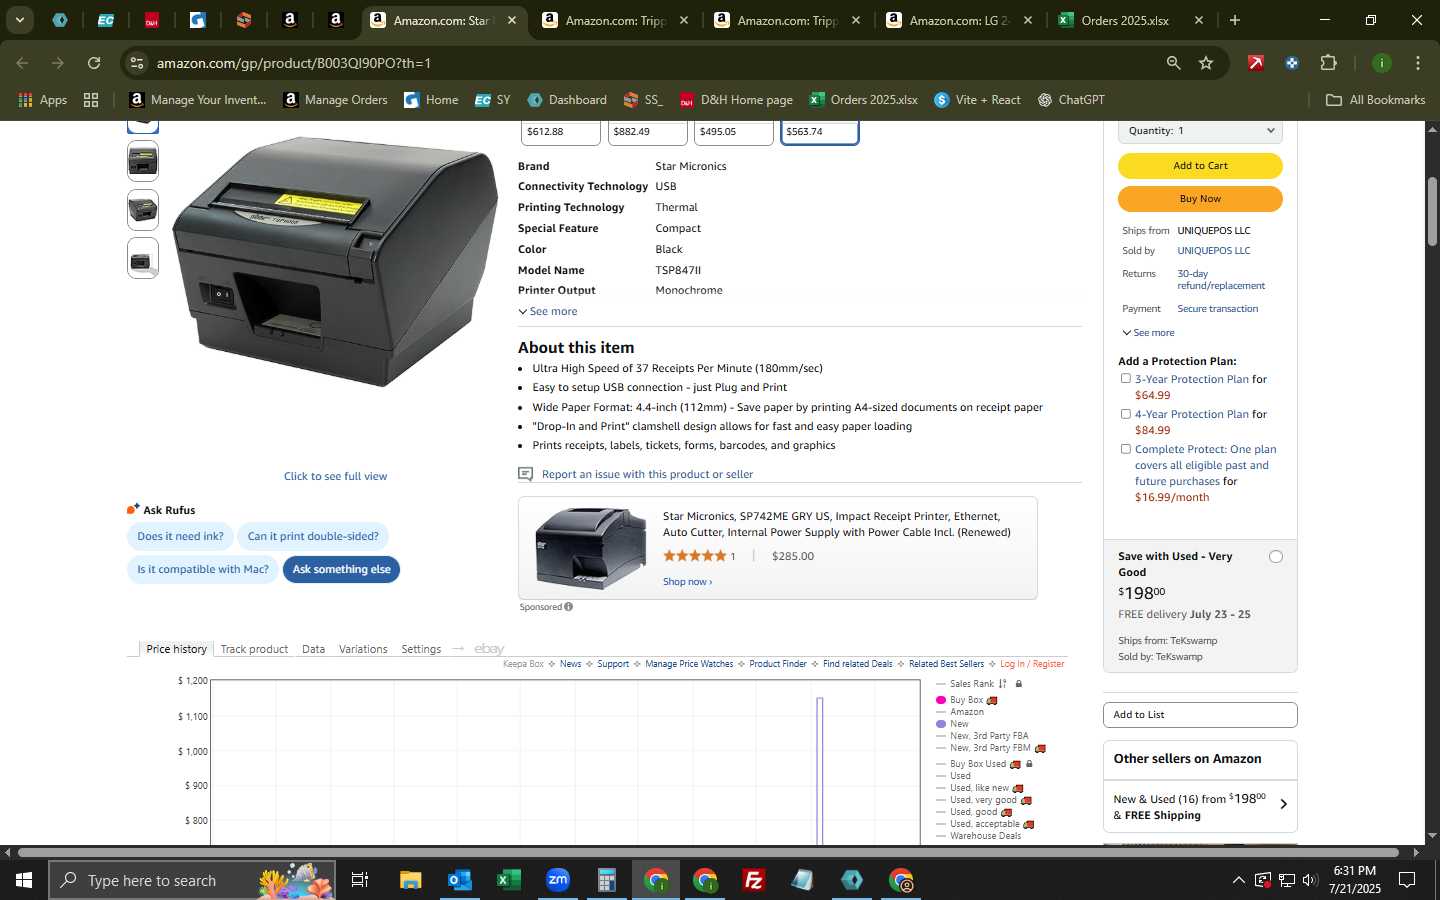Toggle the Buy Box pink legend marker

pos(941,700)
